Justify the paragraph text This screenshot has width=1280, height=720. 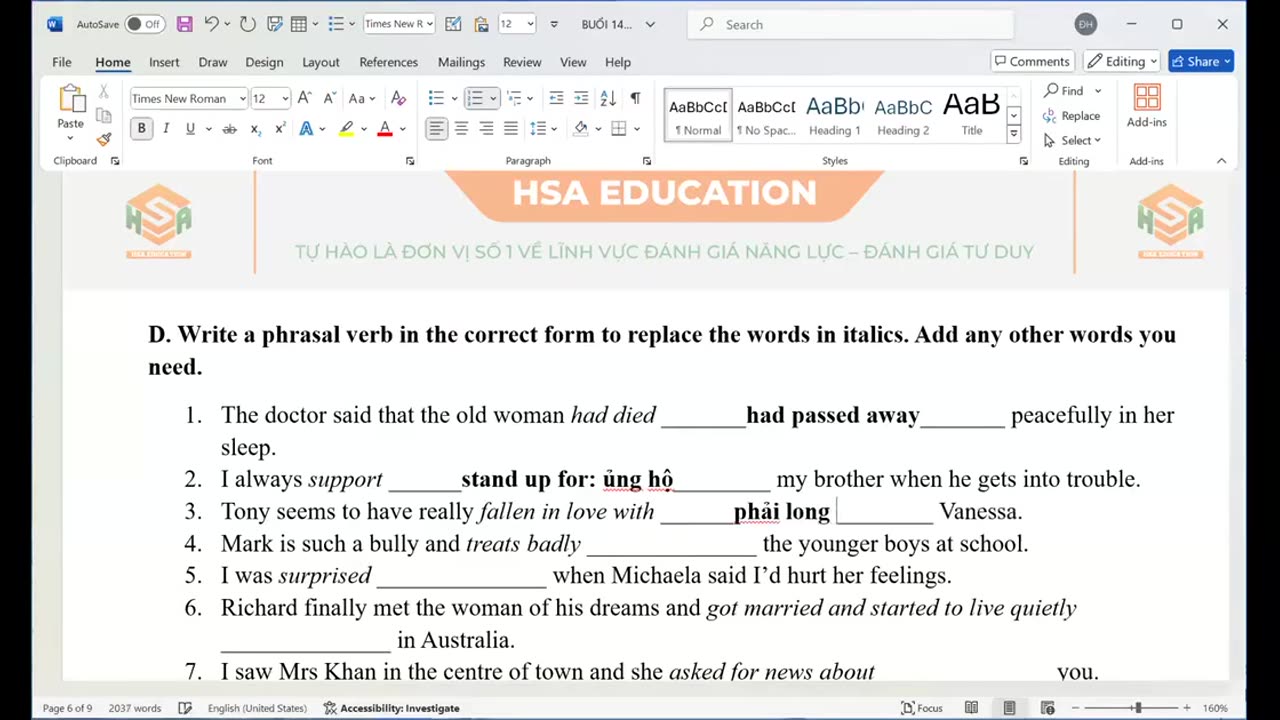click(511, 129)
